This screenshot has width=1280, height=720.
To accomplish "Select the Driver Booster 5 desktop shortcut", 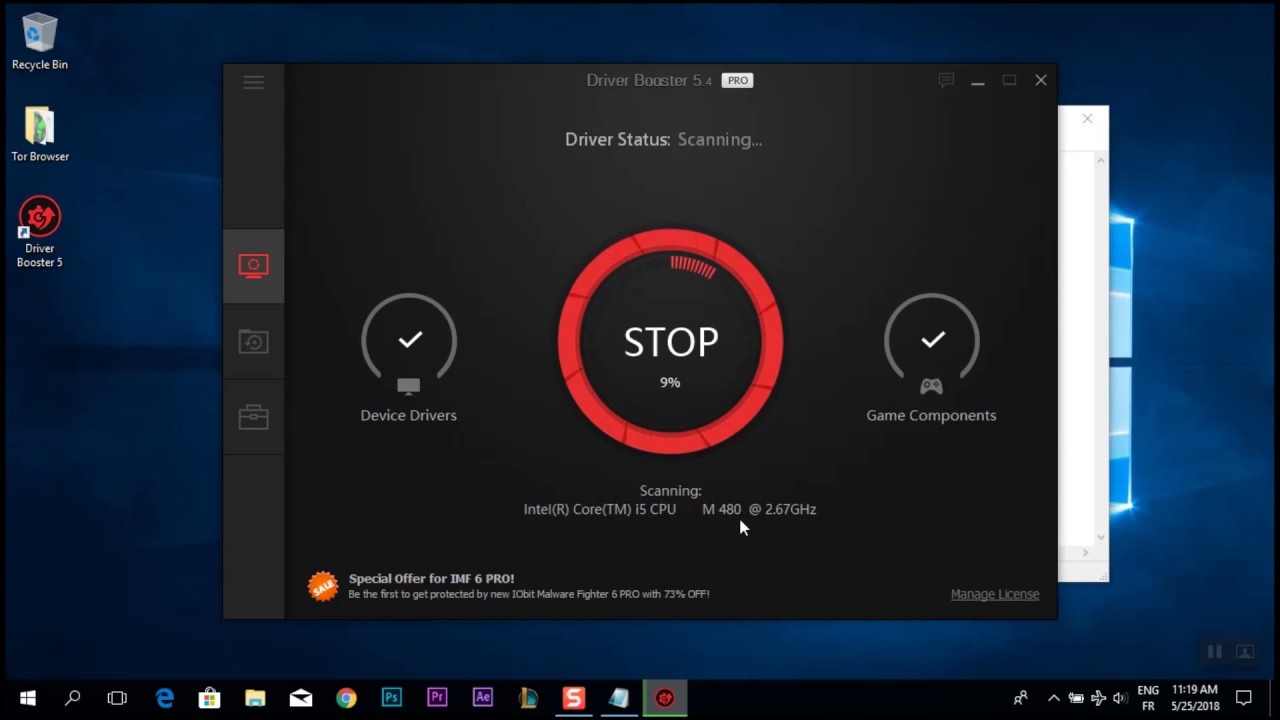I will coord(40,232).
